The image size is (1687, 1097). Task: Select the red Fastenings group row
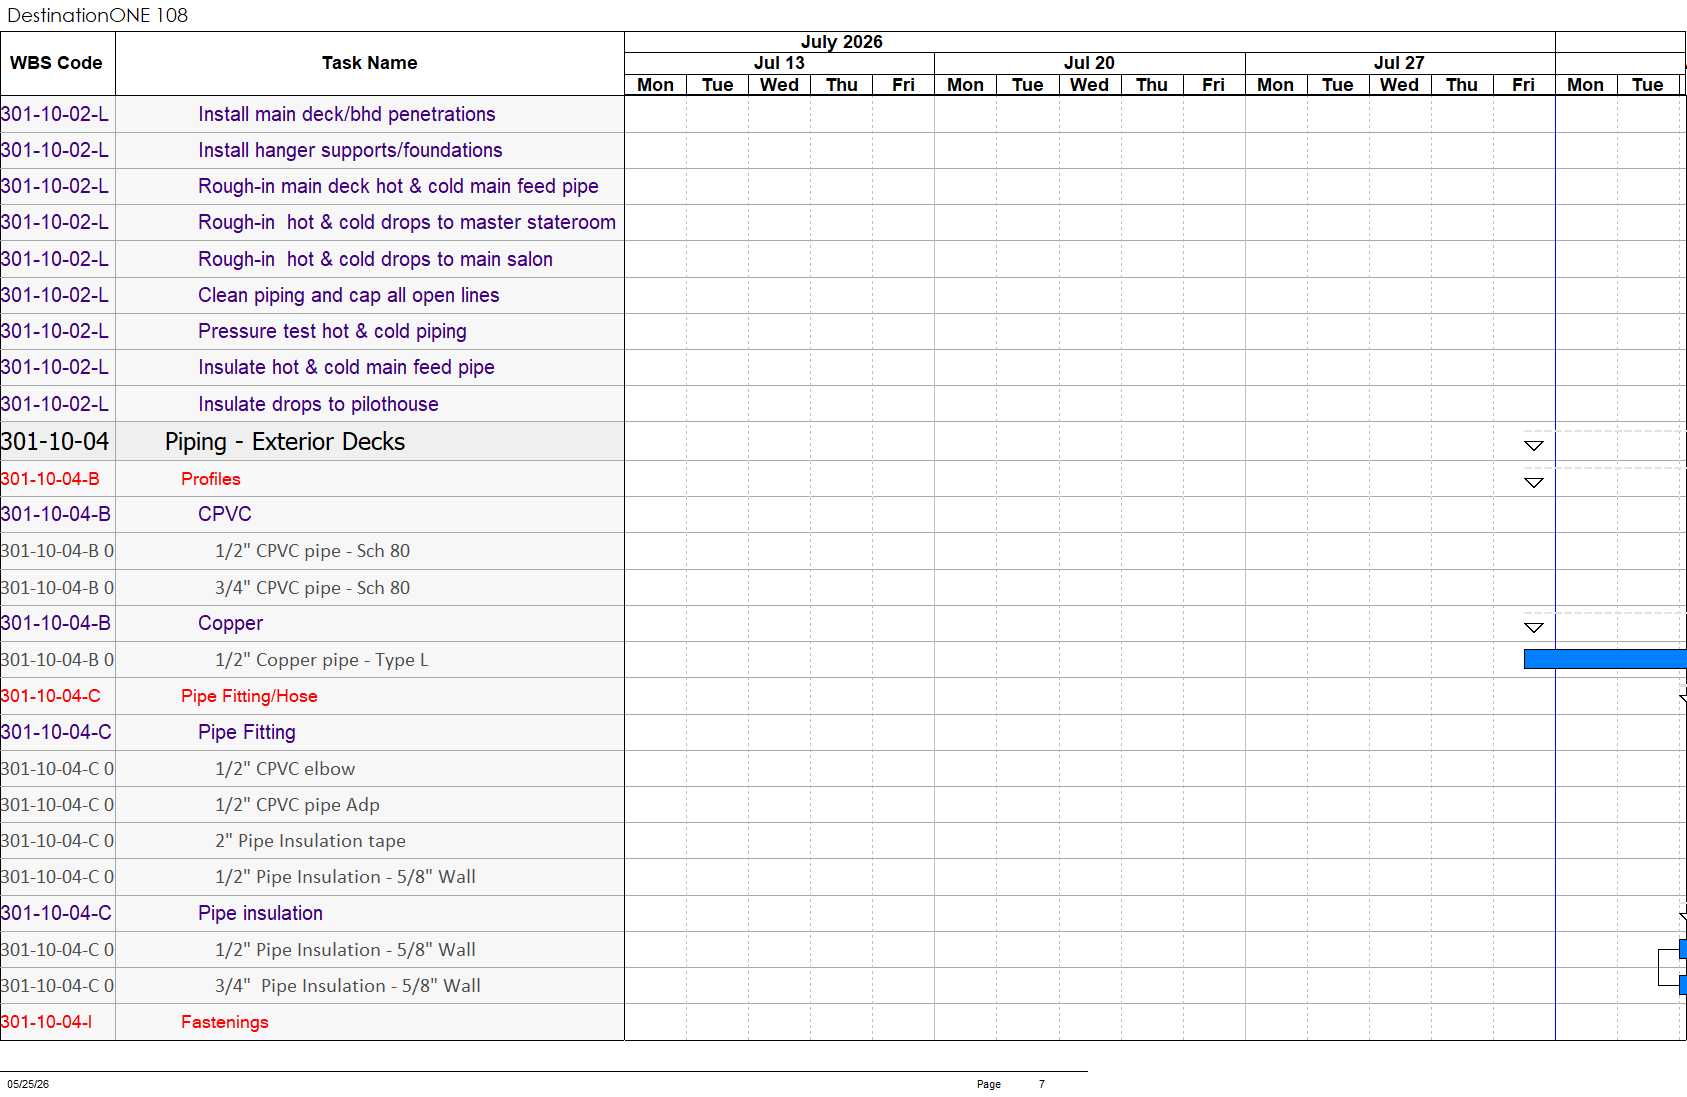(x=312, y=1022)
